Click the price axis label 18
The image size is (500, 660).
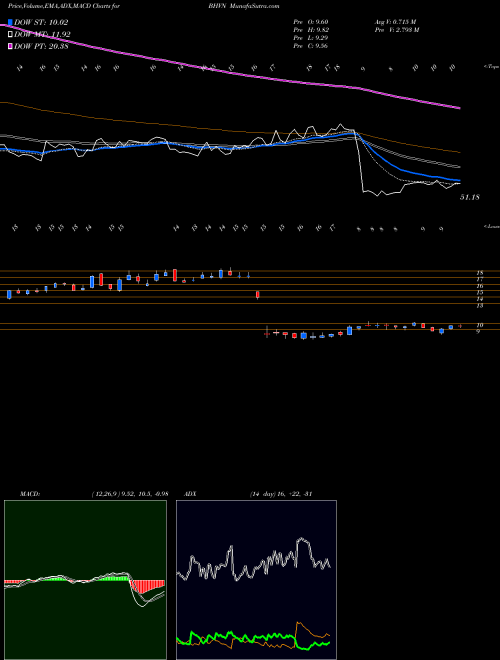pyautogui.click(x=480, y=273)
